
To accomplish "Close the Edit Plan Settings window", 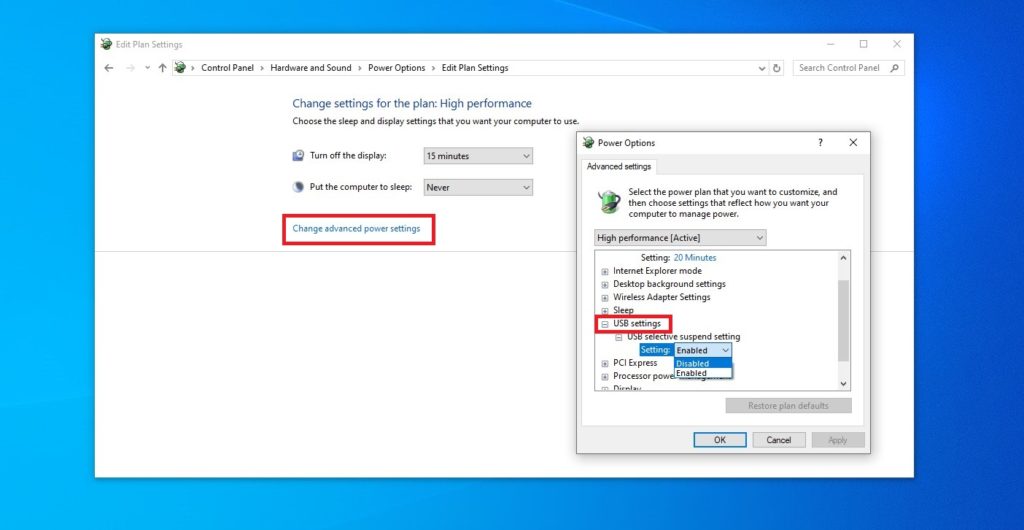I will (x=897, y=44).
